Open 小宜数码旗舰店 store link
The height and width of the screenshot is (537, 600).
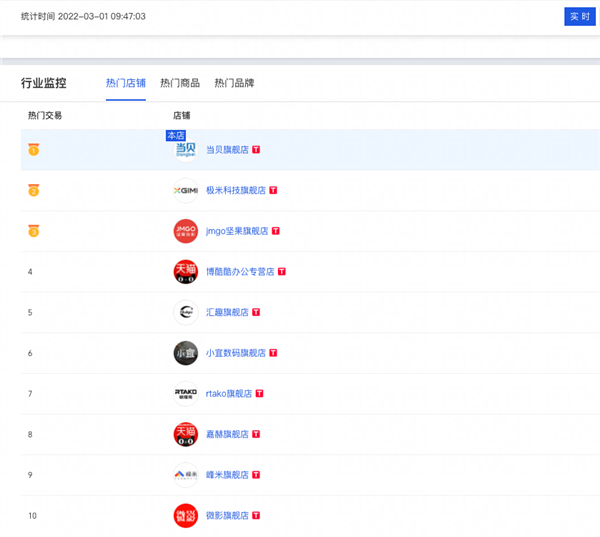(x=236, y=353)
